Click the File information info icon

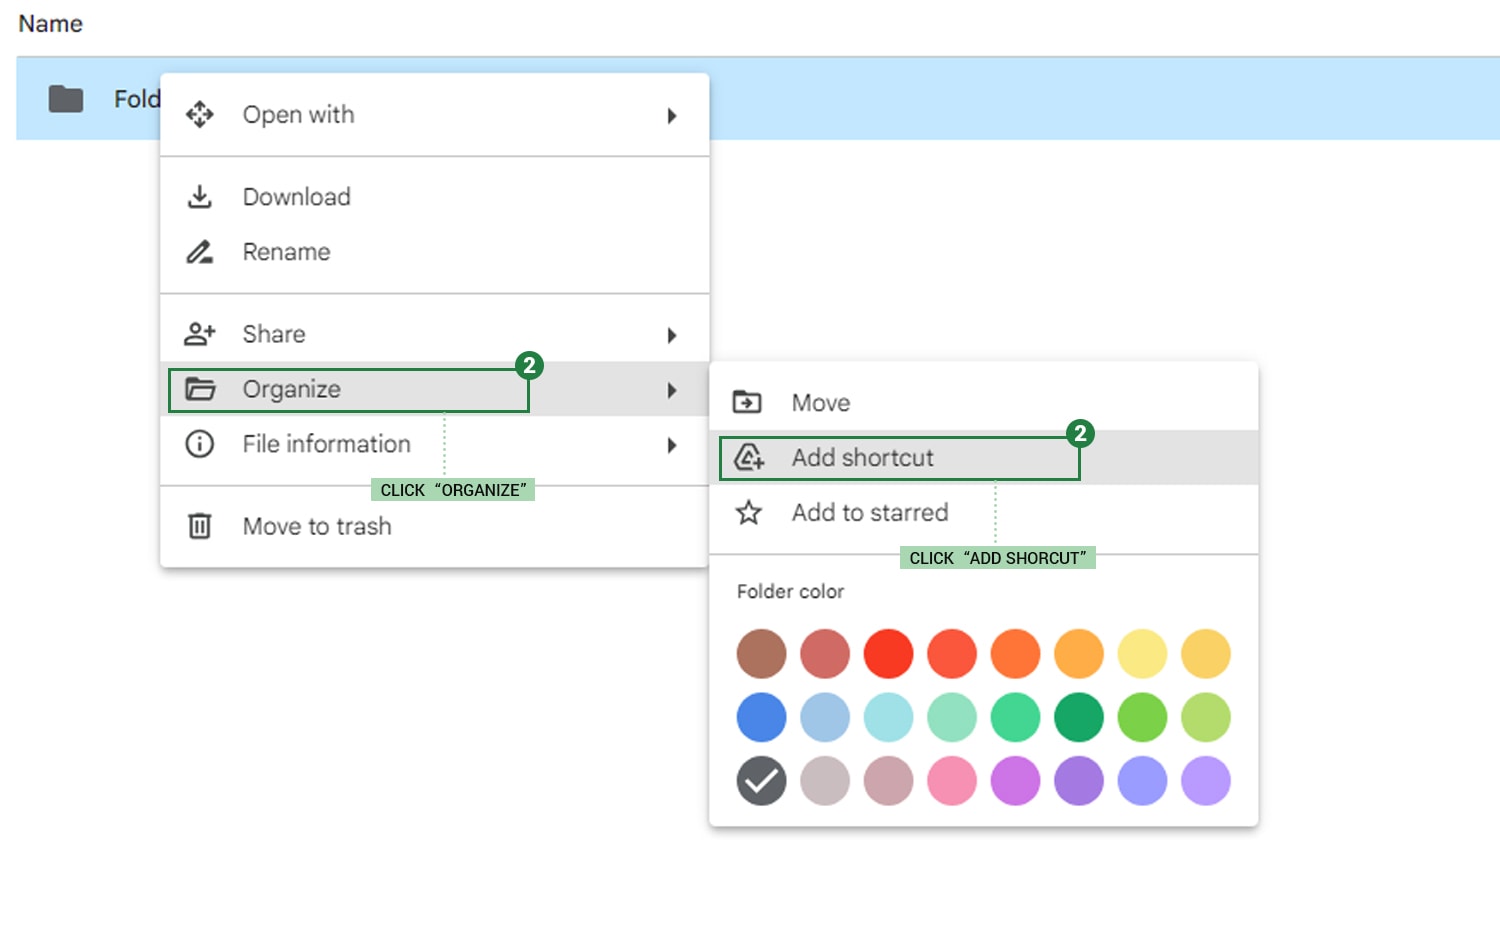[x=199, y=444]
